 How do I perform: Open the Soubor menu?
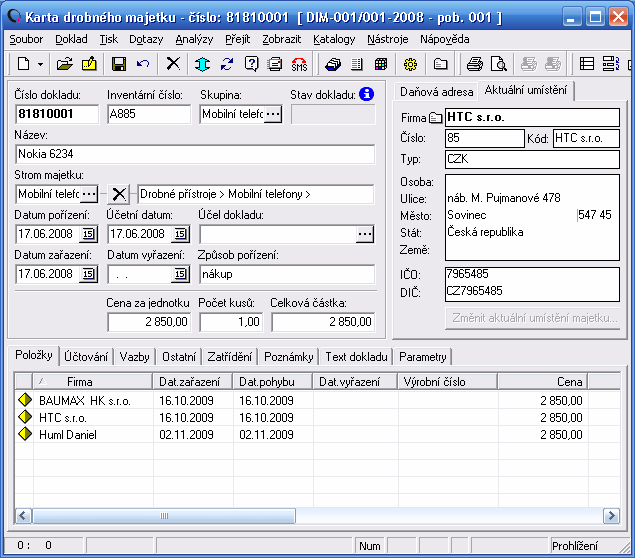tap(26, 39)
